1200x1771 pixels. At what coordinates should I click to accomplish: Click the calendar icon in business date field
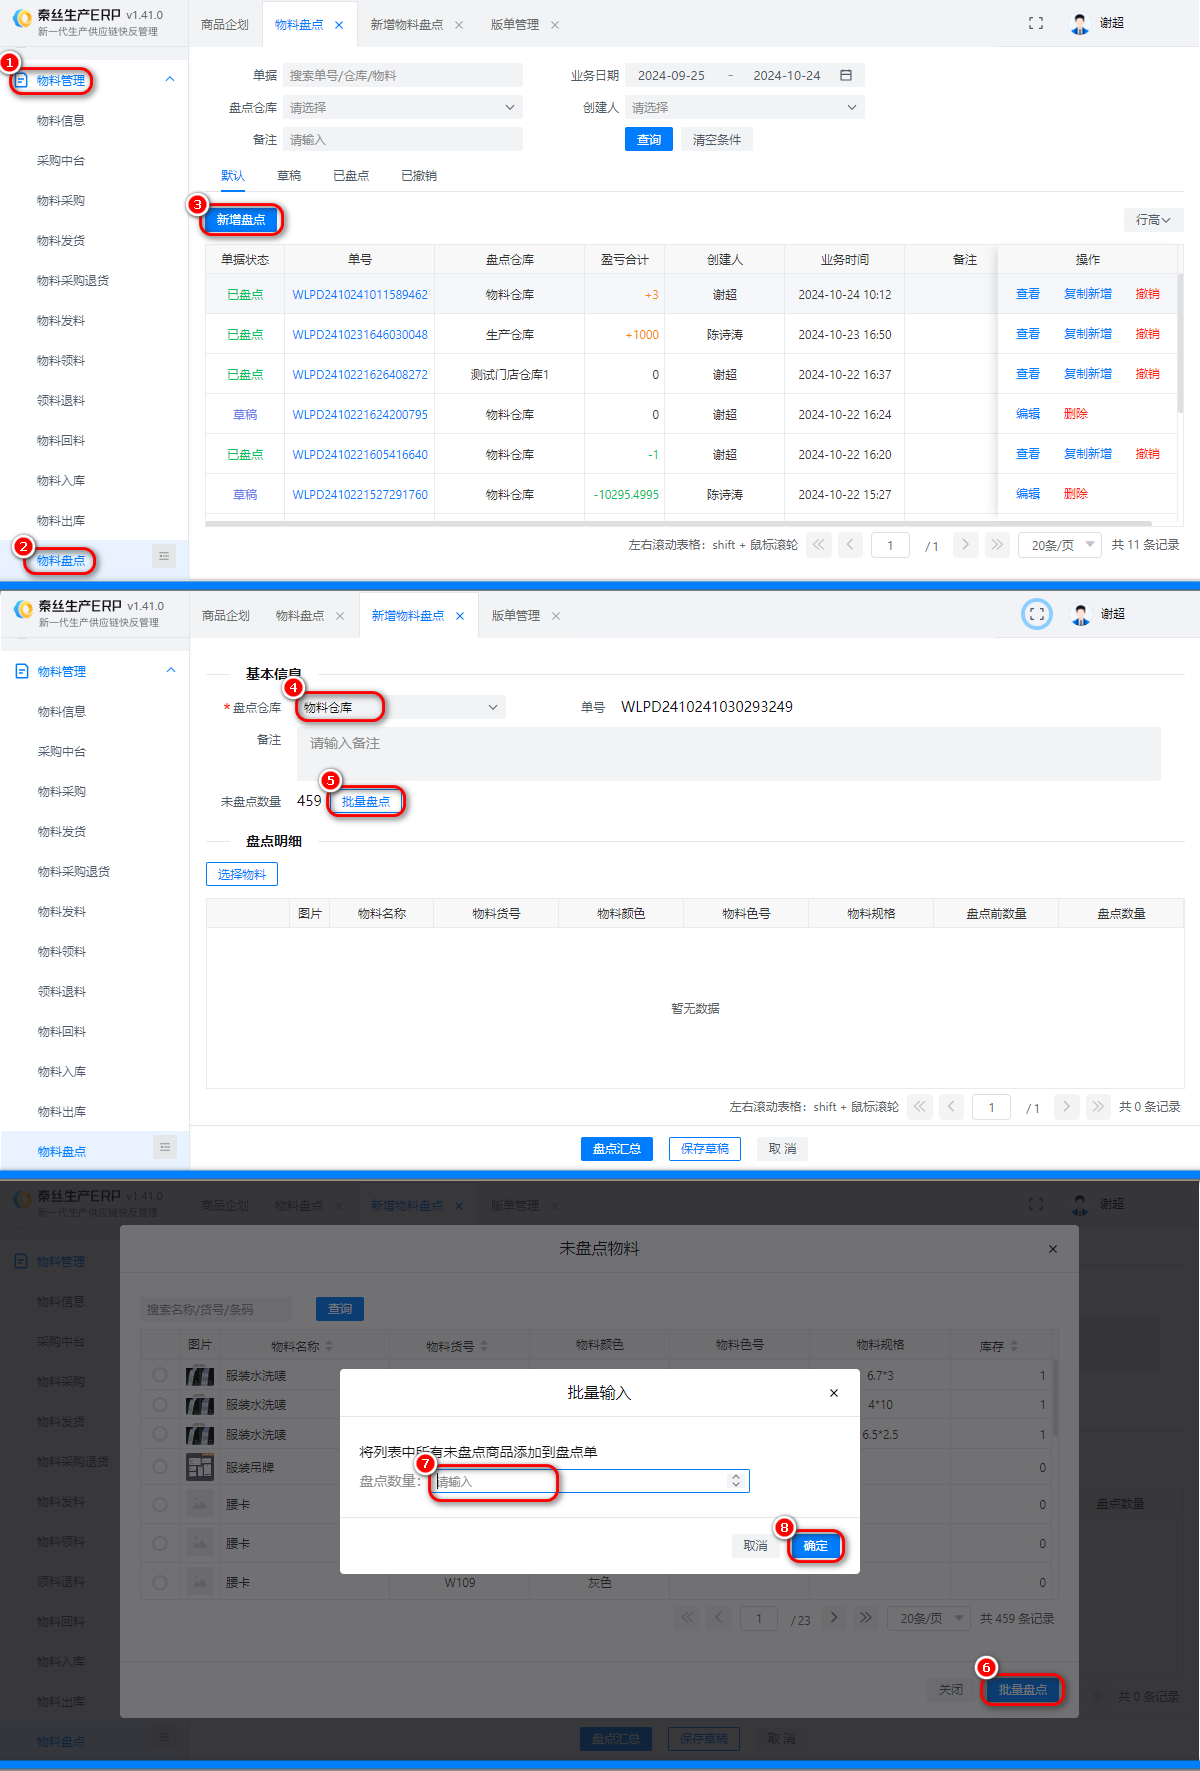click(x=846, y=75)
